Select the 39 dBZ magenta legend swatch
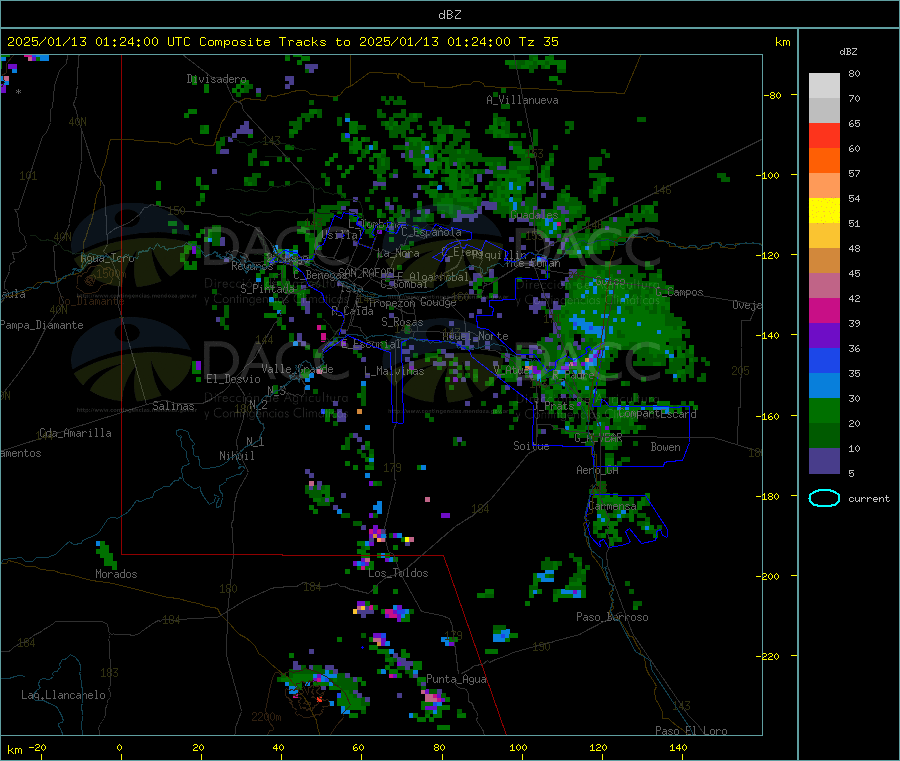This screenshot has width=900, height=761. 824,310
